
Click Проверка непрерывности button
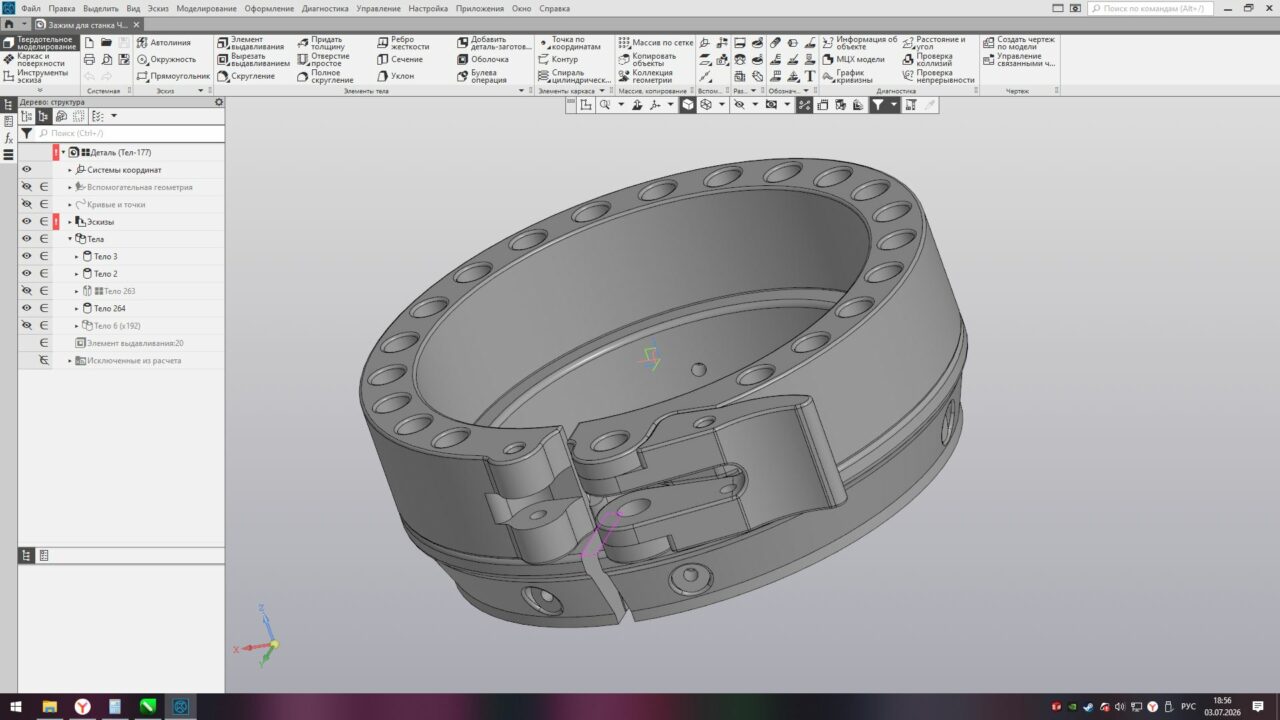click(937, 76)
